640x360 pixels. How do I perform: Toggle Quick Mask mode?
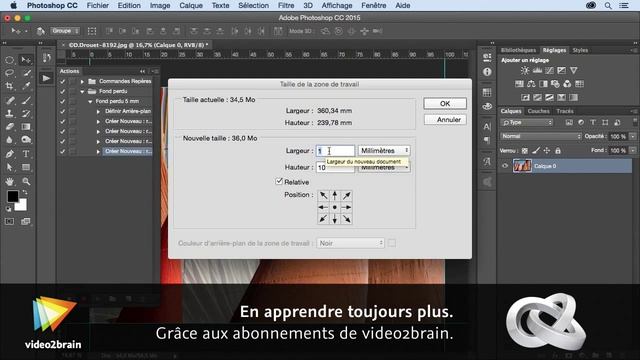[9, 221]
